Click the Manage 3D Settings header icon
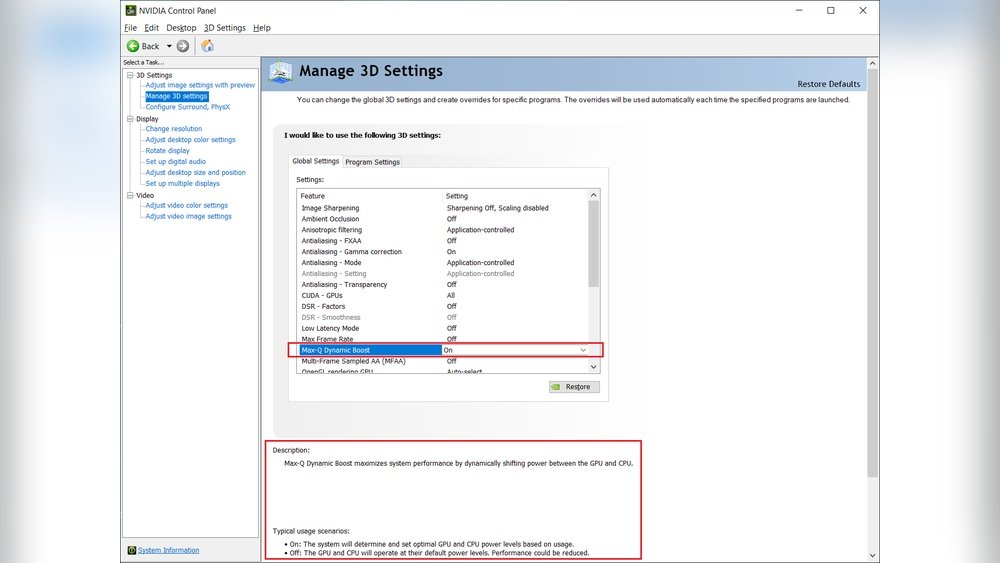Screen dimensions: 1000x563 [280, 72]
